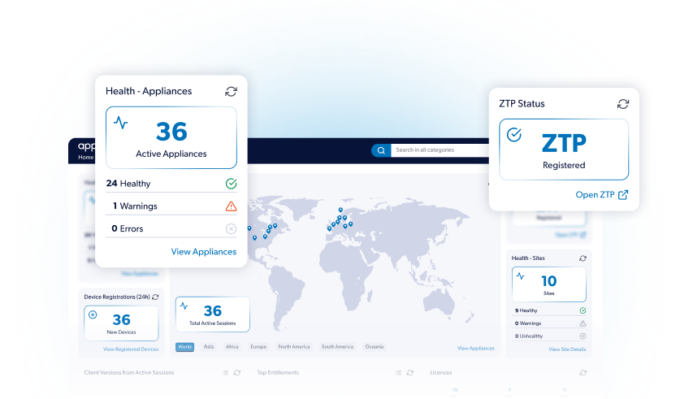Click the search magnifier button in top bar
This screenshot has width=680, height=399.
click(381, 150)
